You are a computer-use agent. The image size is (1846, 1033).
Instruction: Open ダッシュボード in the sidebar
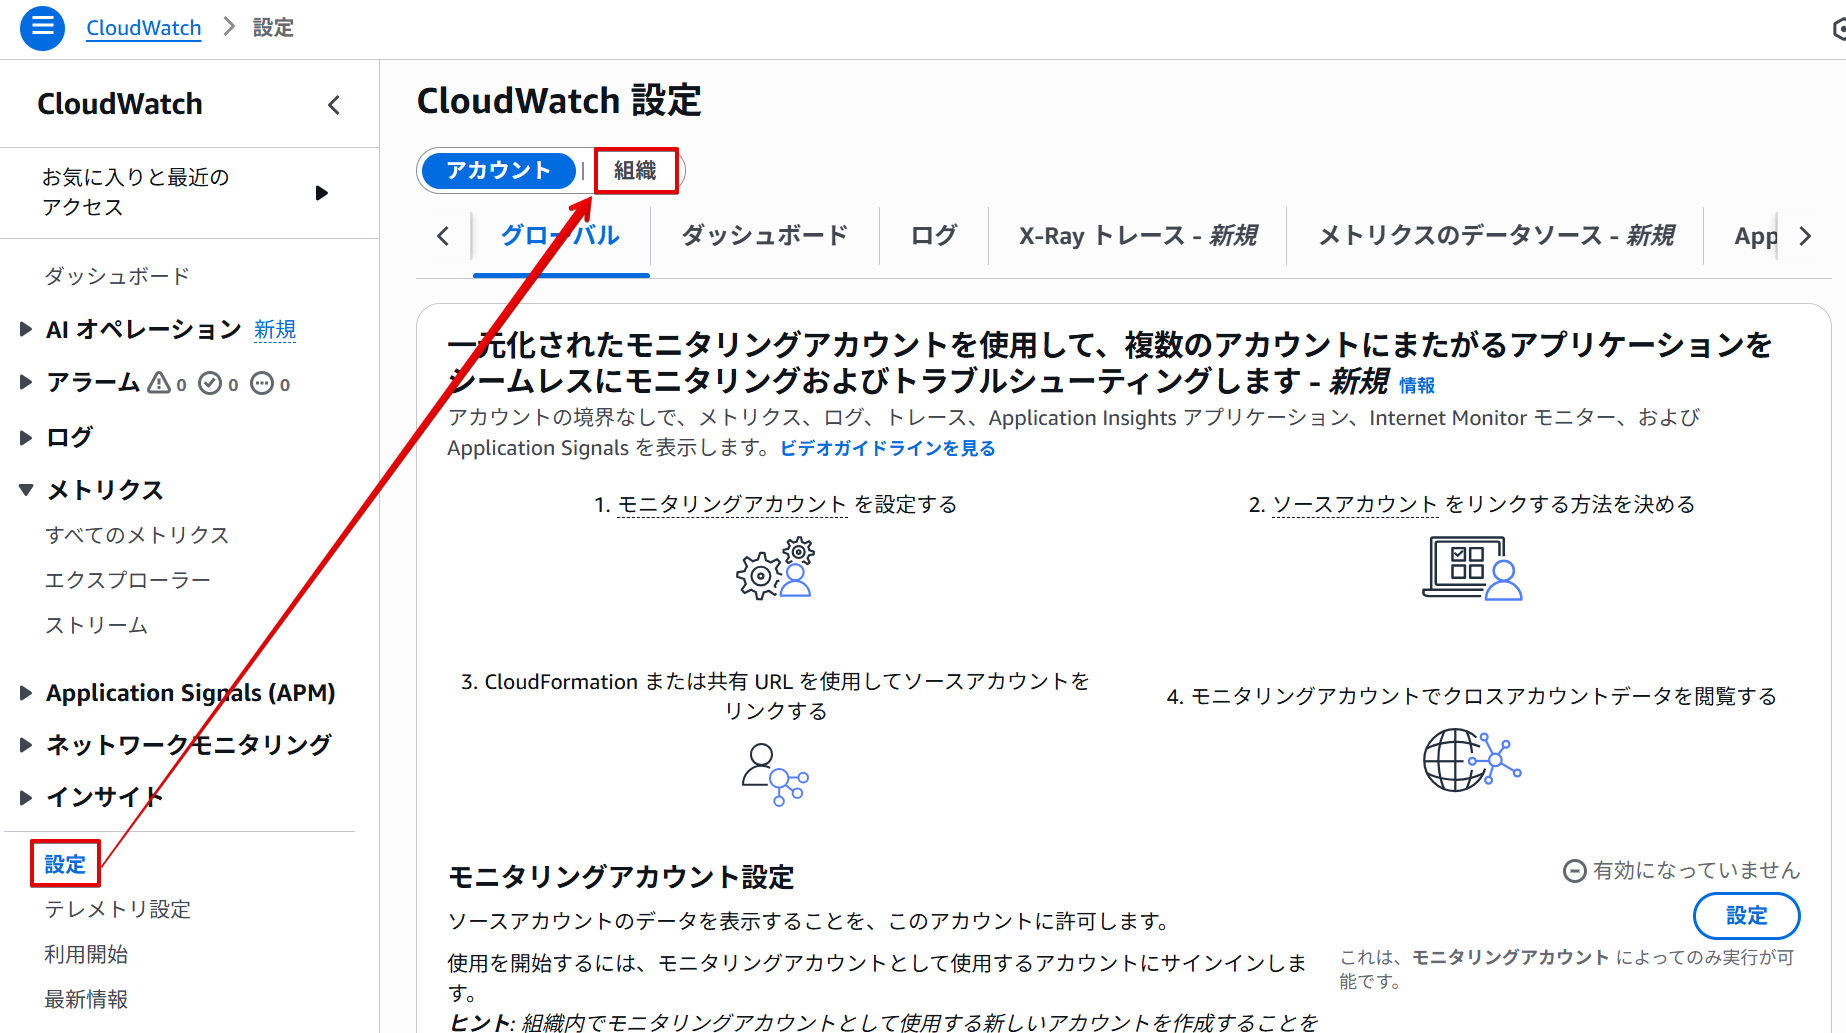[117, 276]
